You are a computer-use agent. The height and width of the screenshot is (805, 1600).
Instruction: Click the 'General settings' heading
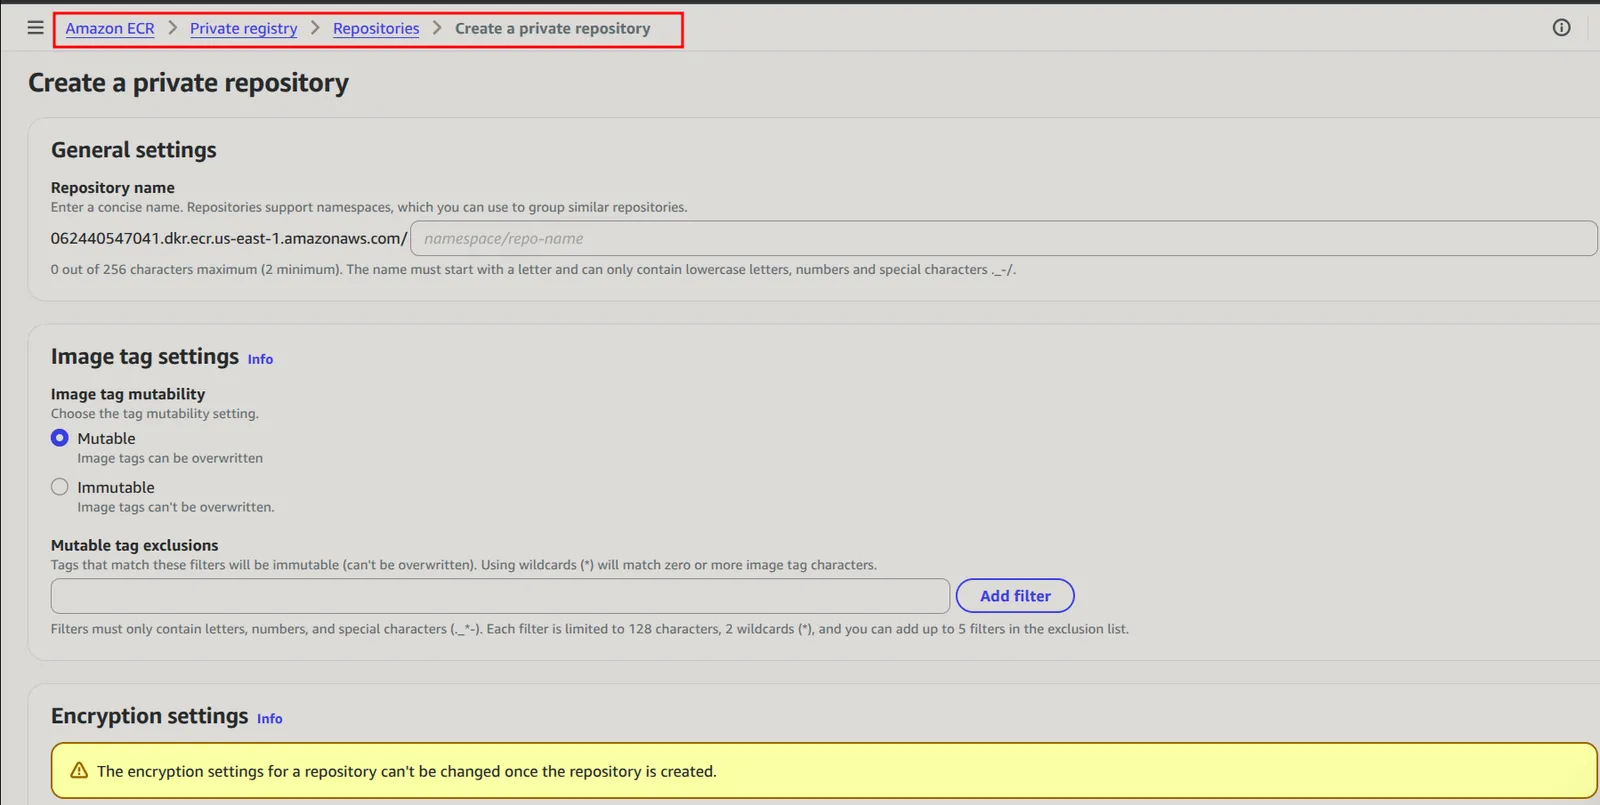coord(134,150)
